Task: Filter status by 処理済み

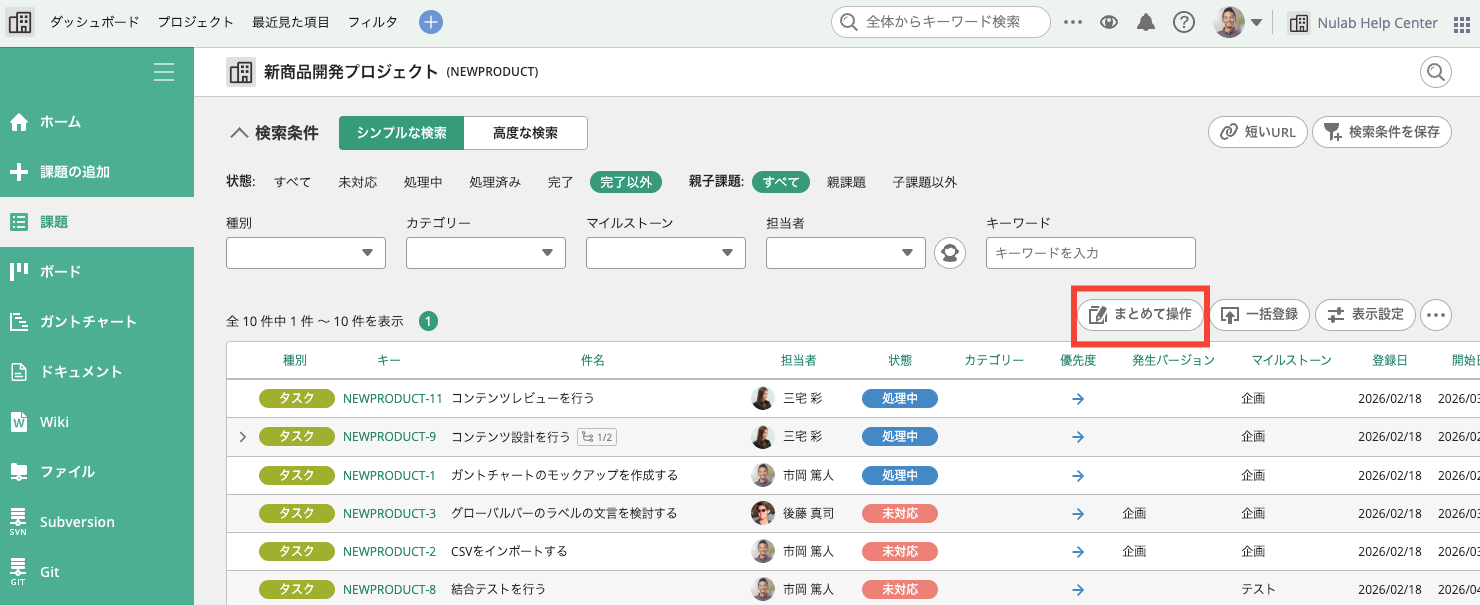Action: point(495,182)
